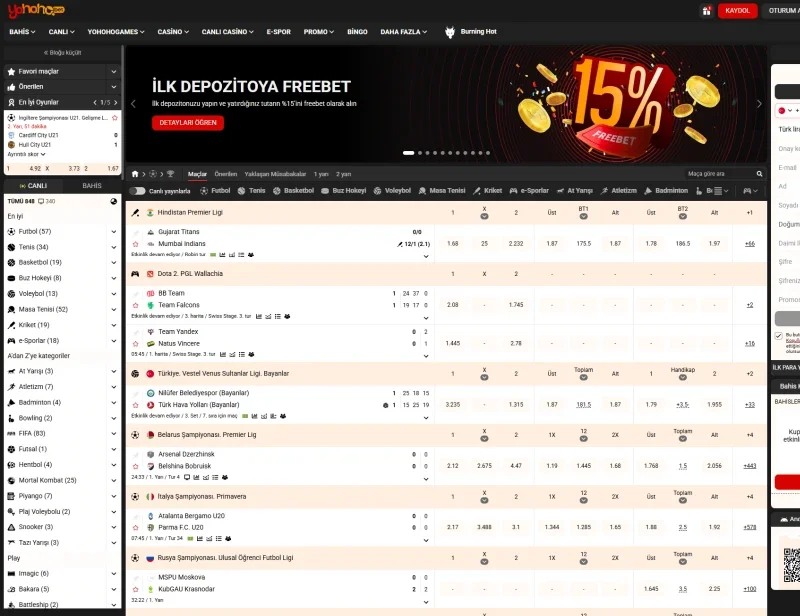Go to home breadcrumb icon
Screen dimensions: 800x616
135,174
